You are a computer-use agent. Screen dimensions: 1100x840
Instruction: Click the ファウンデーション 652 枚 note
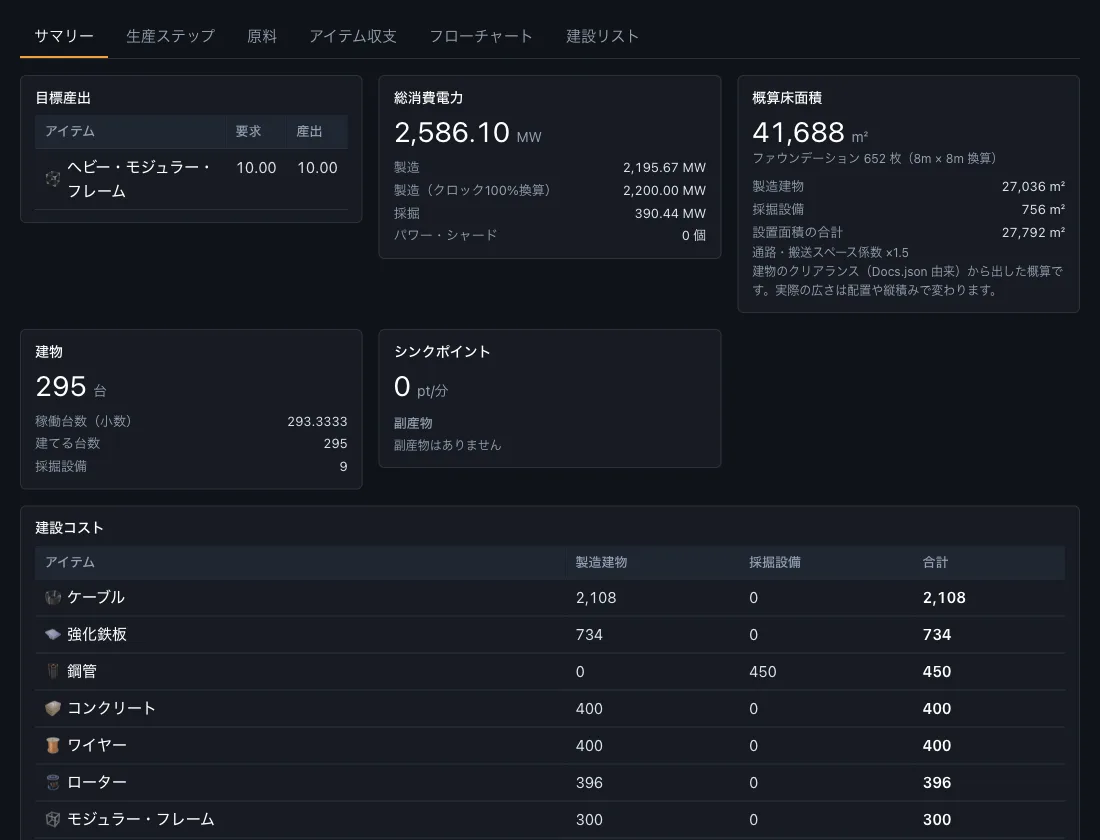pos(874,159)
